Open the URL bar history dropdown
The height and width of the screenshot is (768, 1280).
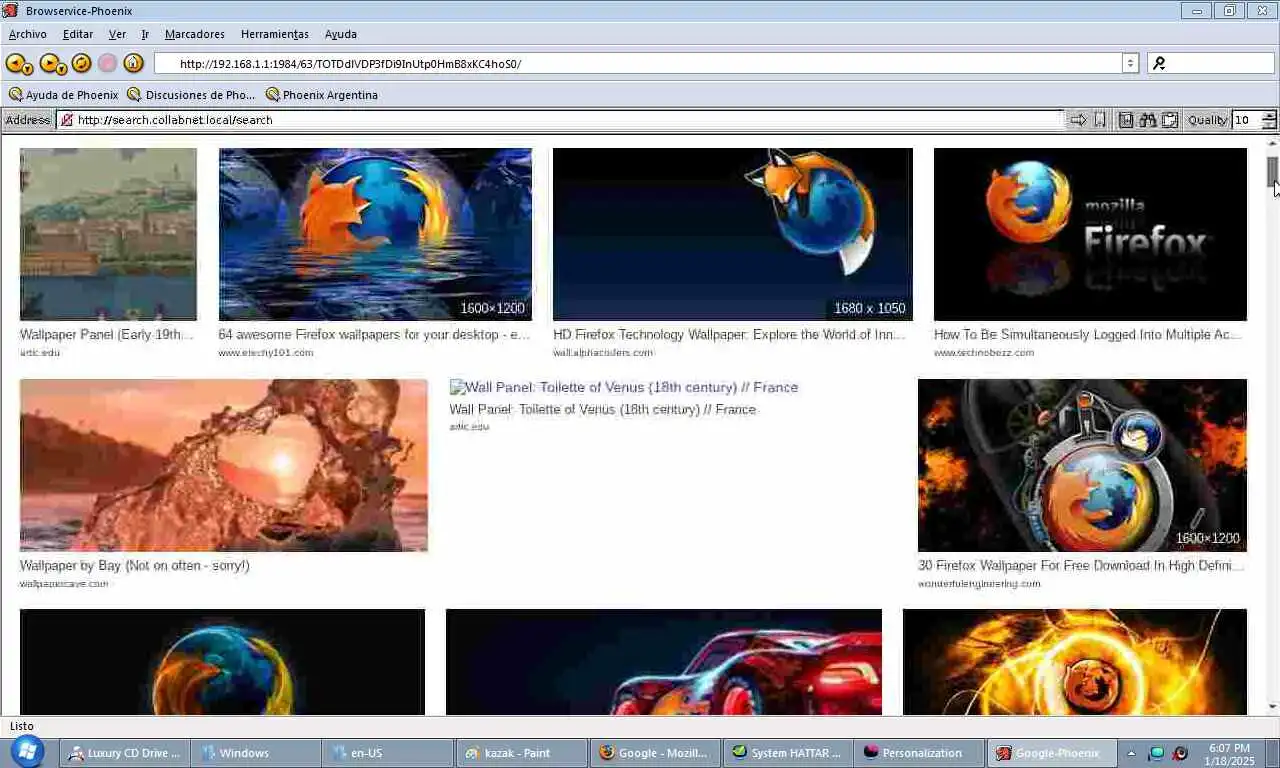tap(1130, 63)
